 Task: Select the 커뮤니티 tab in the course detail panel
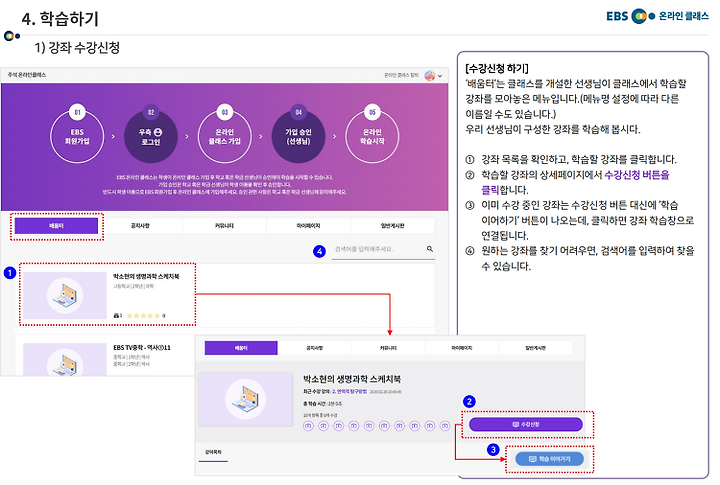point(388,348)
